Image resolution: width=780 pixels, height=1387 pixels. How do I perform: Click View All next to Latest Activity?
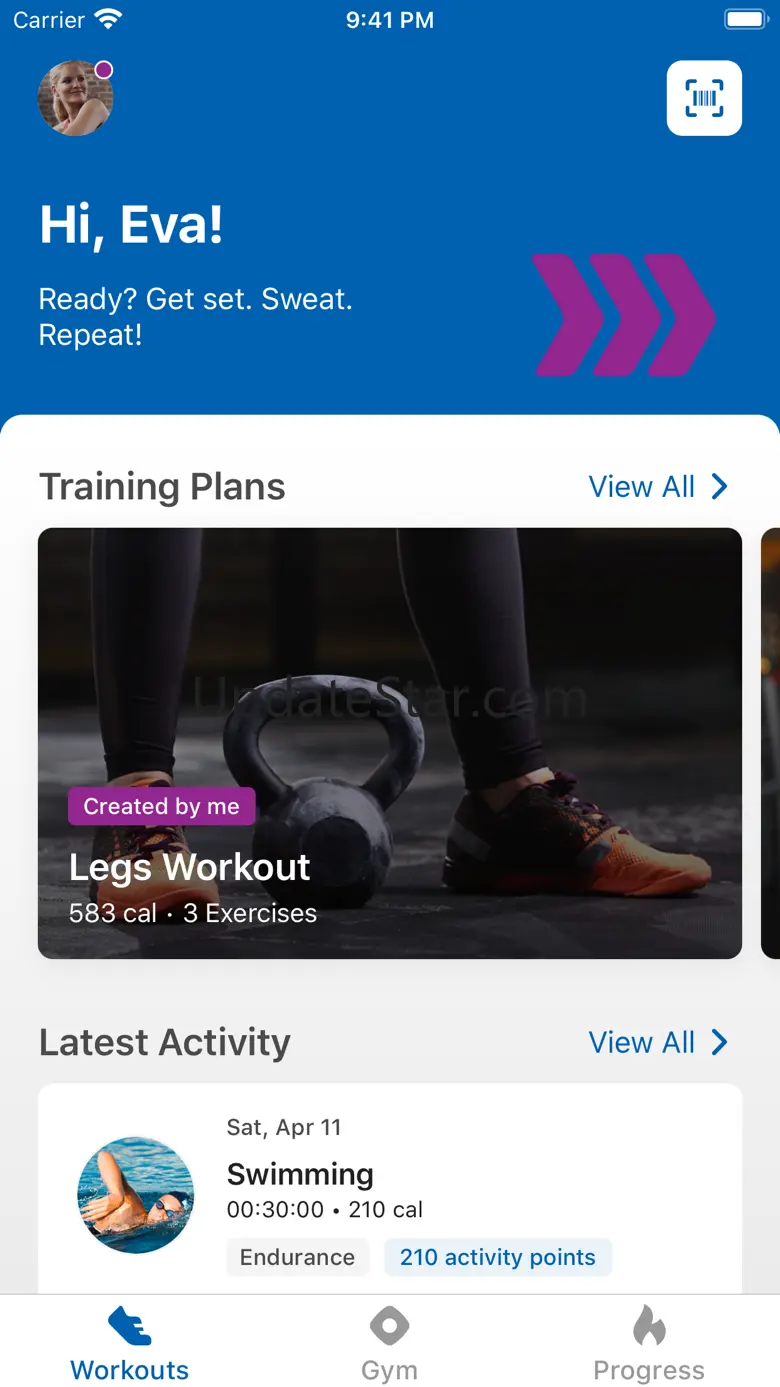(x=642, y=1042)
